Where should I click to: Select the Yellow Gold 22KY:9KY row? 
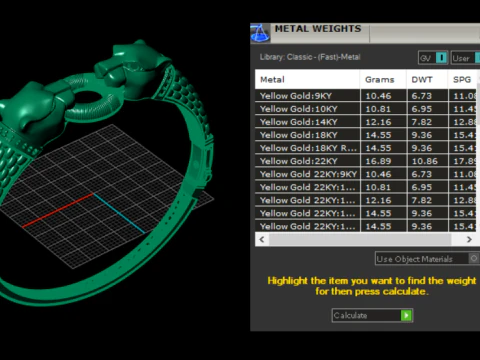coord(367,174)
